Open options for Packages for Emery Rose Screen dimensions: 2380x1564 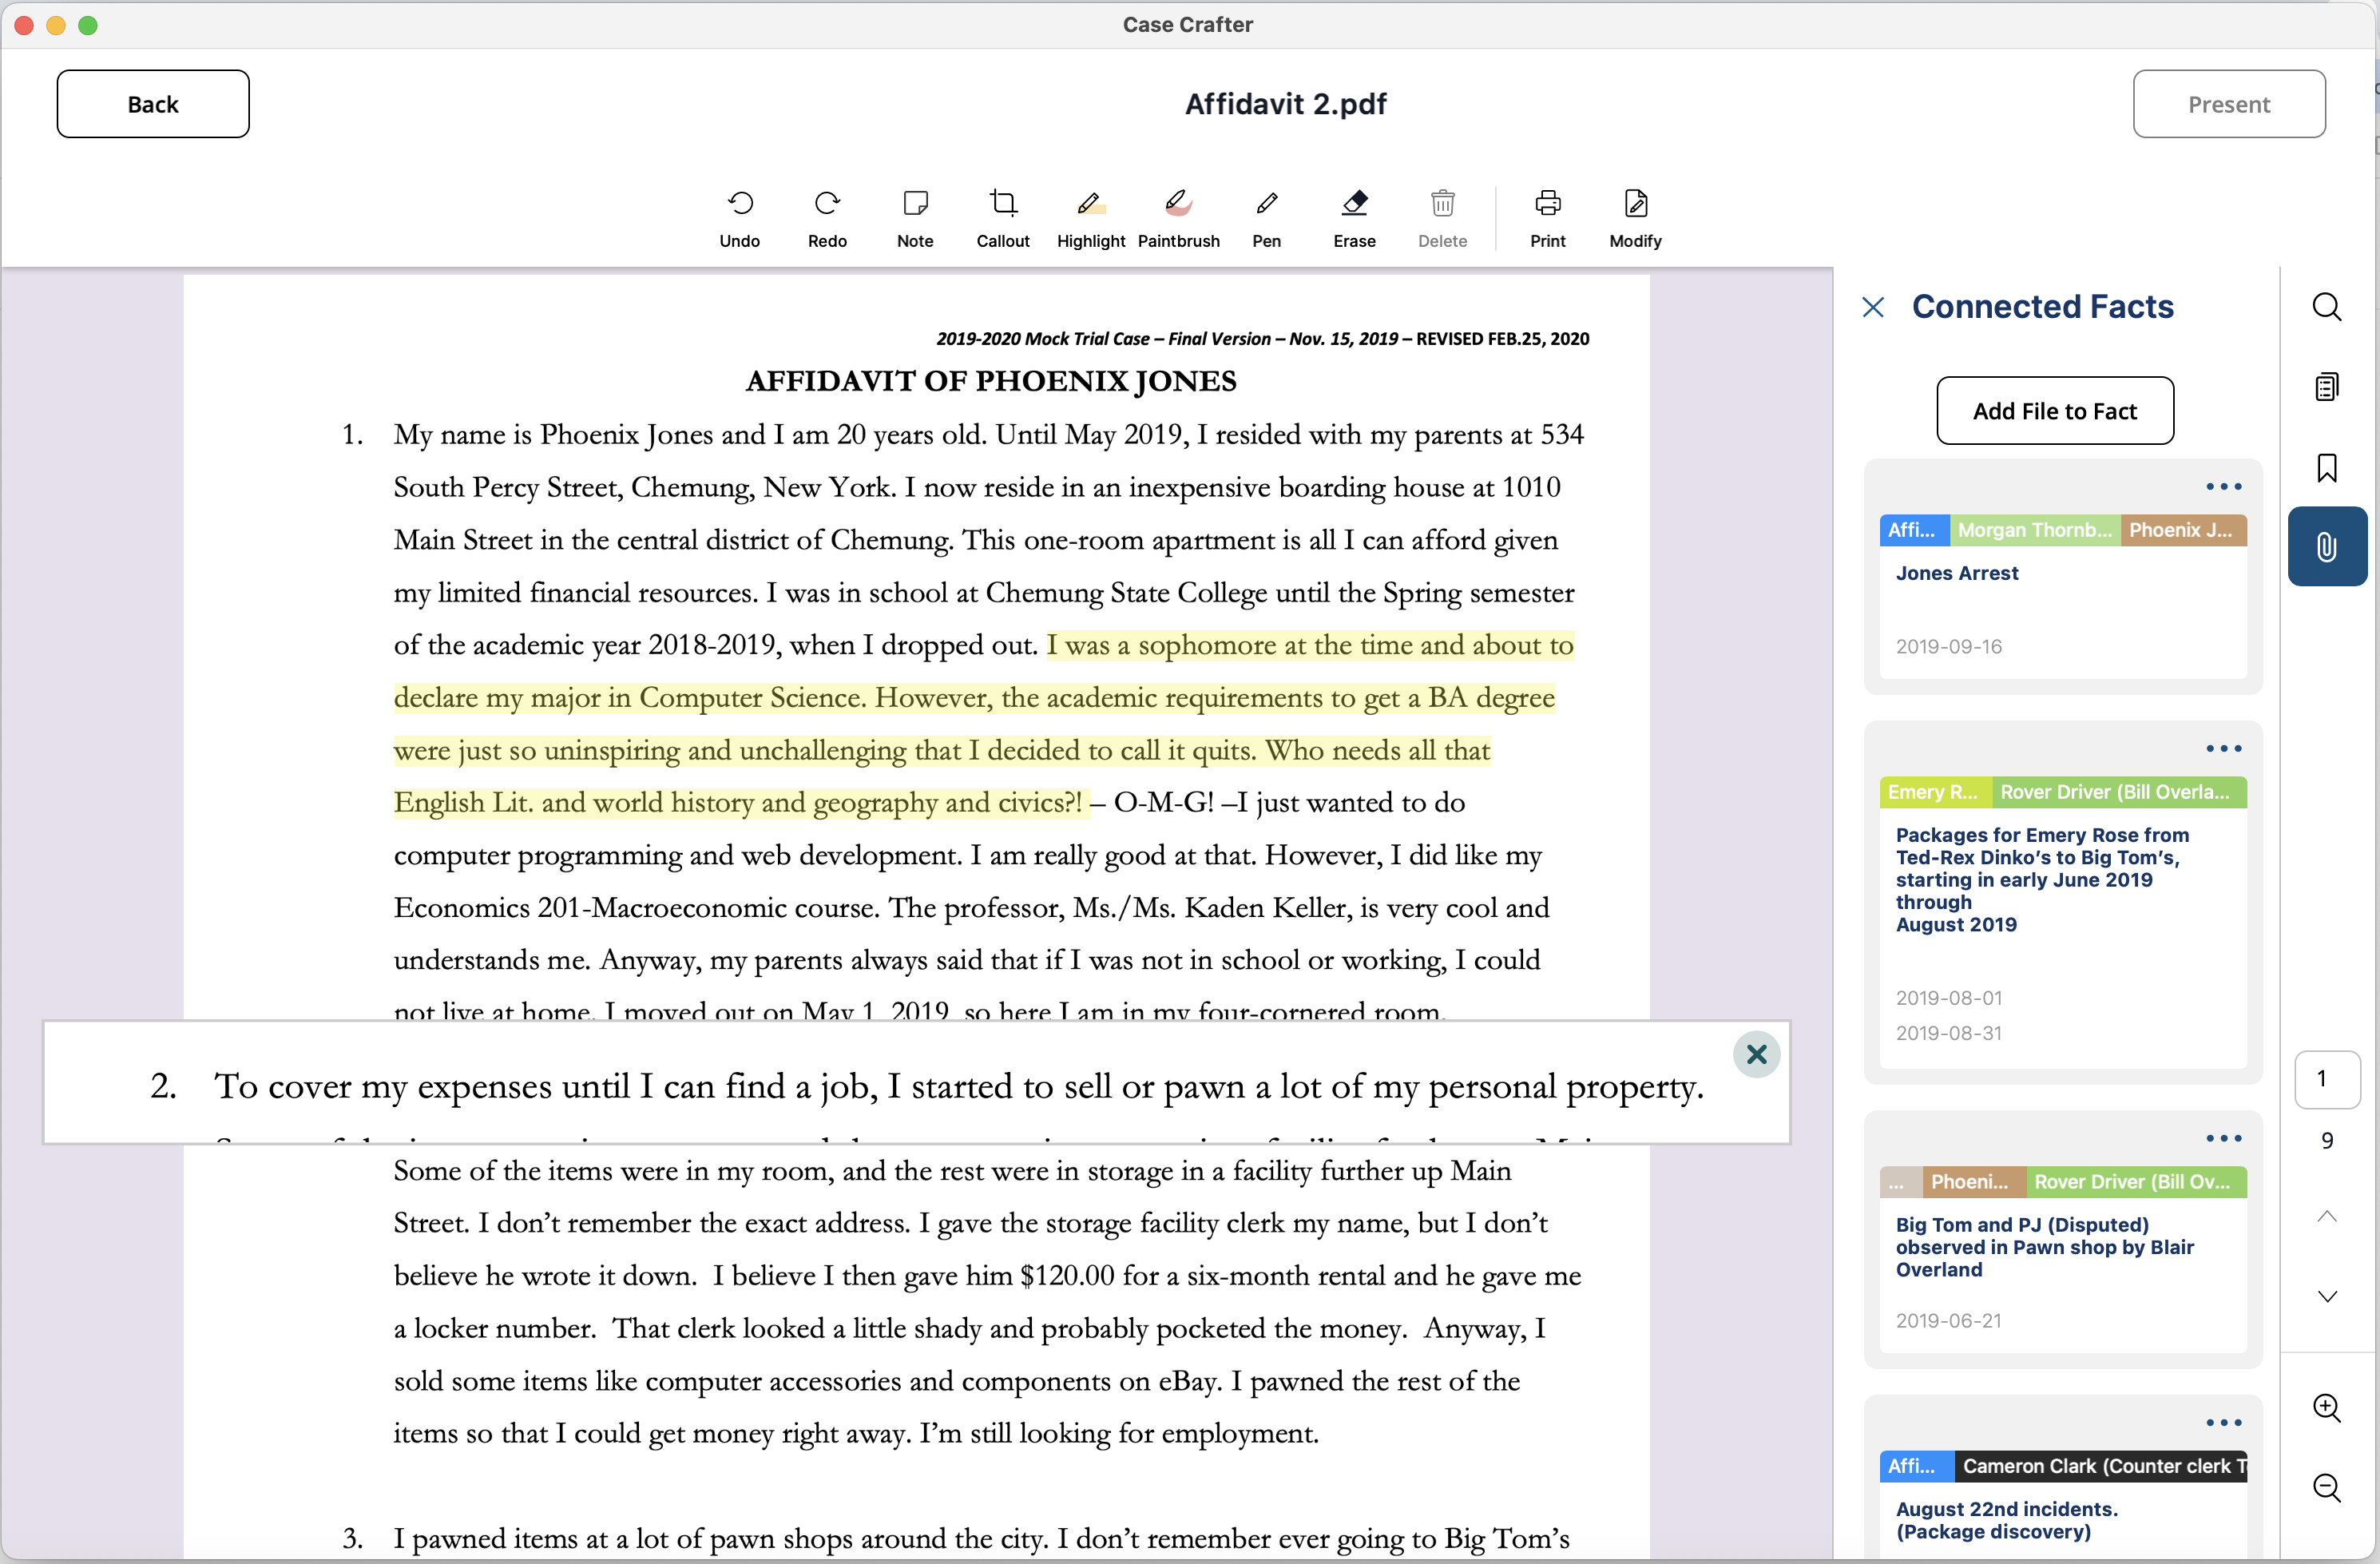2223,749
